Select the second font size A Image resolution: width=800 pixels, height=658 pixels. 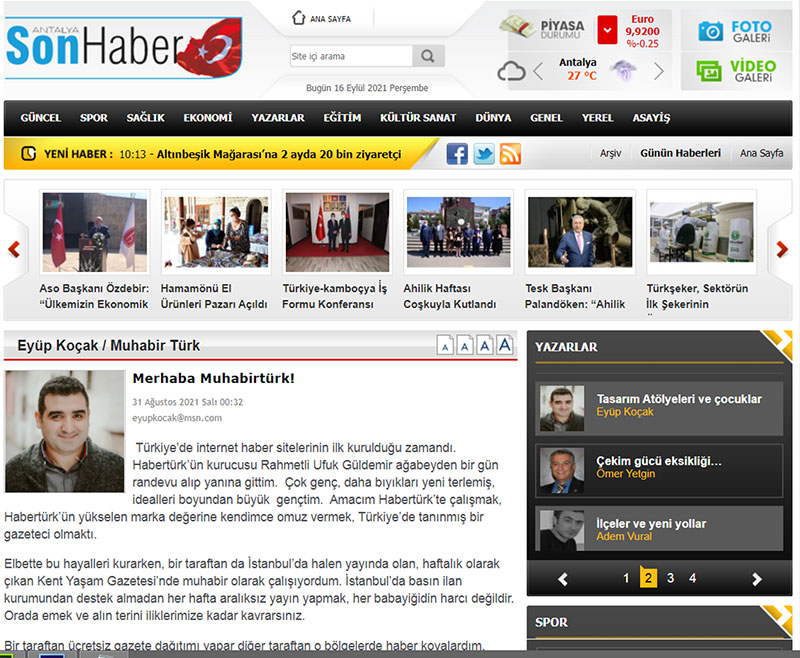click(x=464, y=345)
